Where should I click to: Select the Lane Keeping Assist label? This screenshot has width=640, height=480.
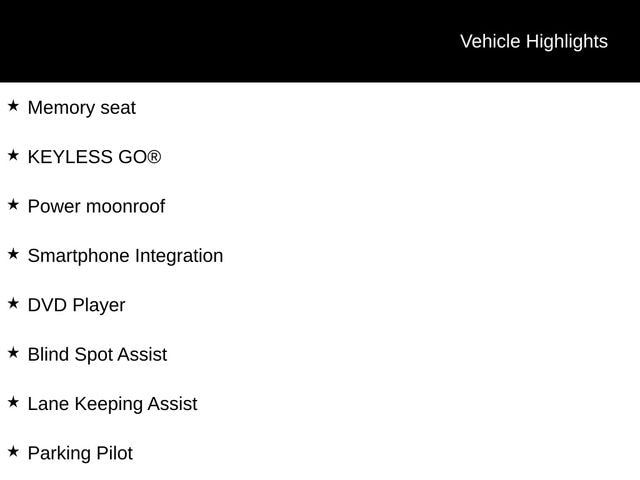(112, 404)
